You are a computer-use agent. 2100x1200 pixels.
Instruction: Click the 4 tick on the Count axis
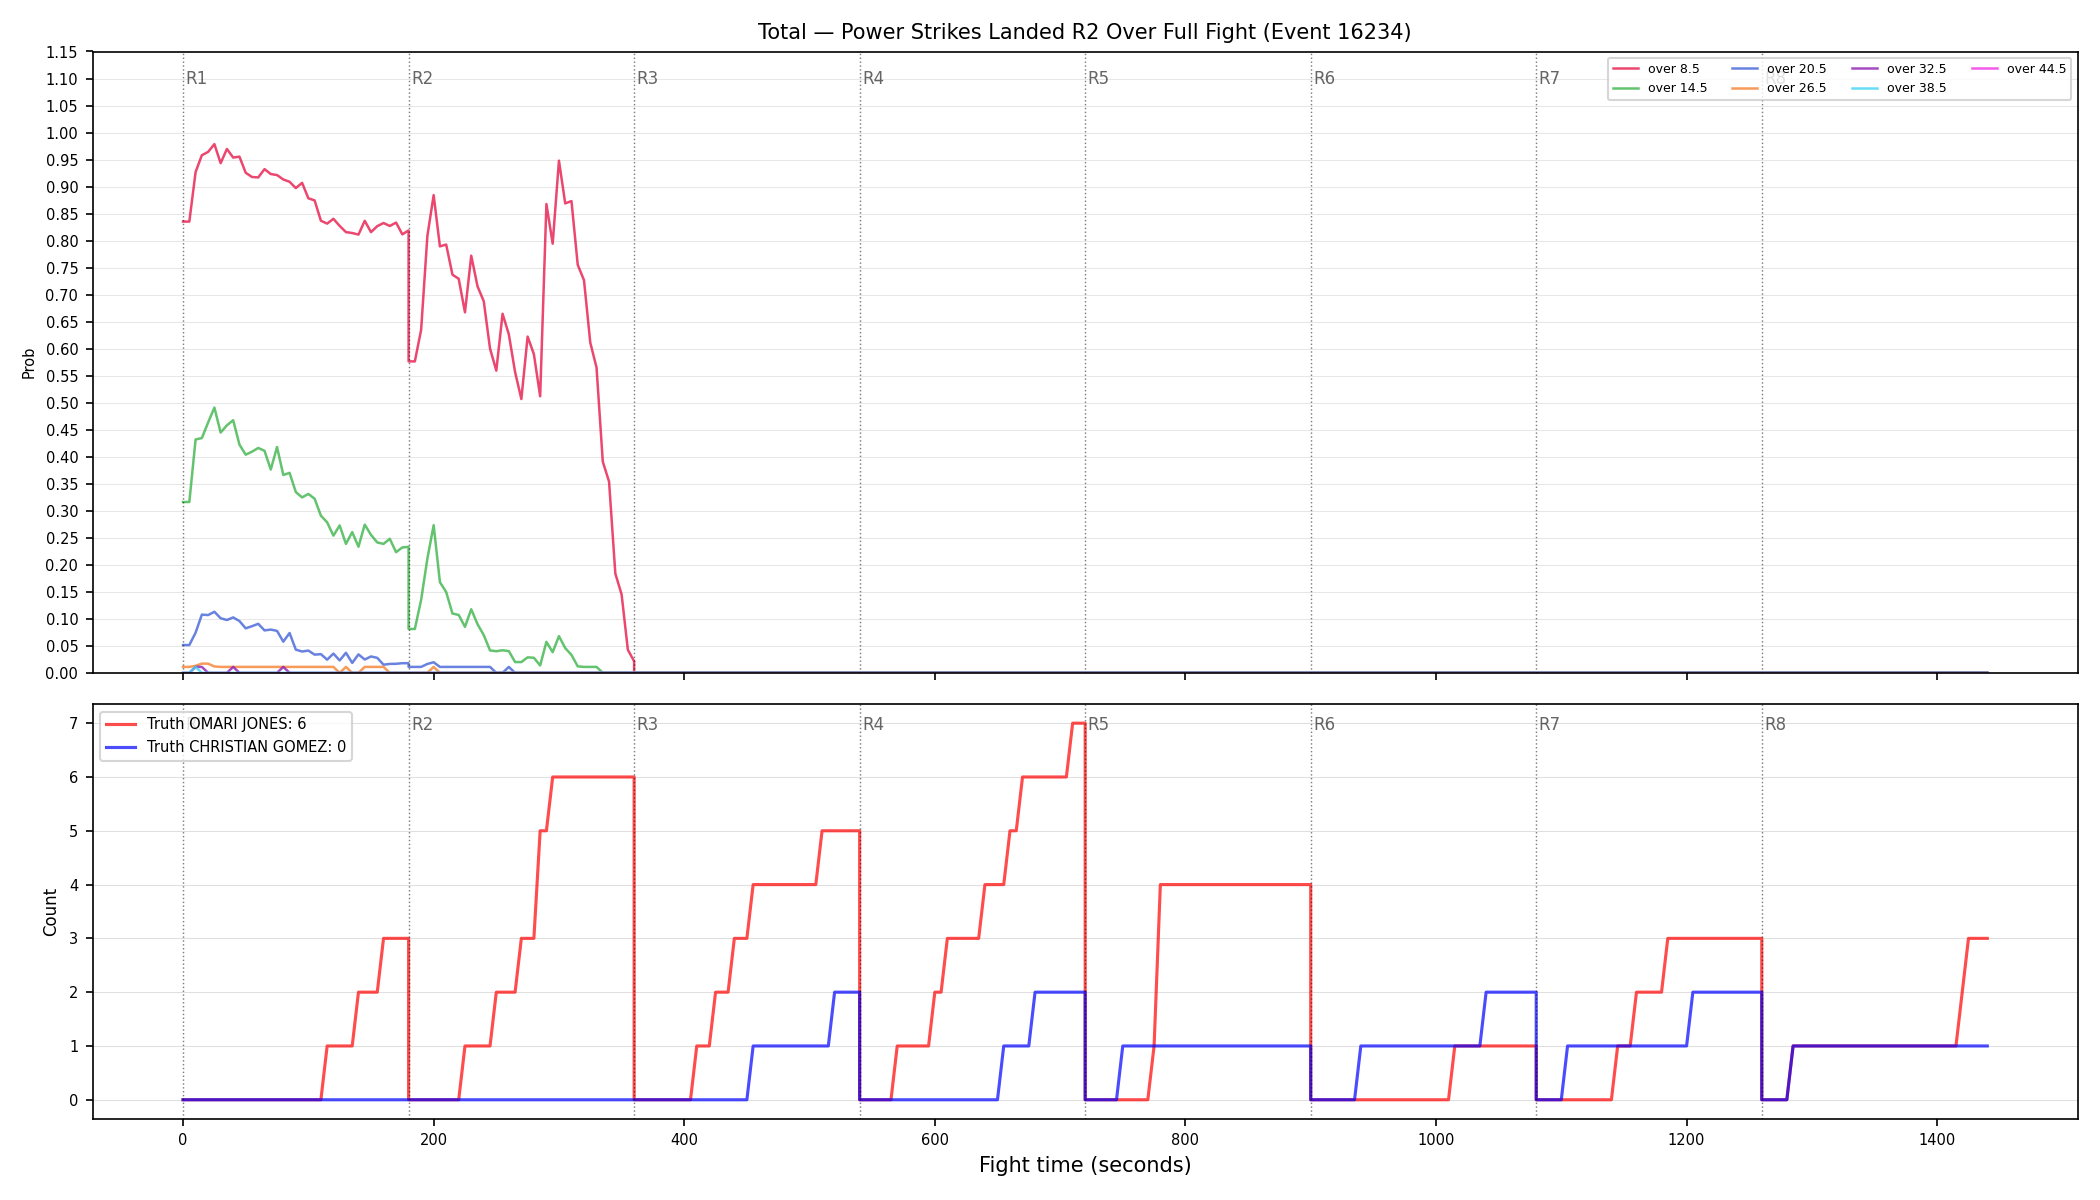pyautogui.click(x=73, y=885)
